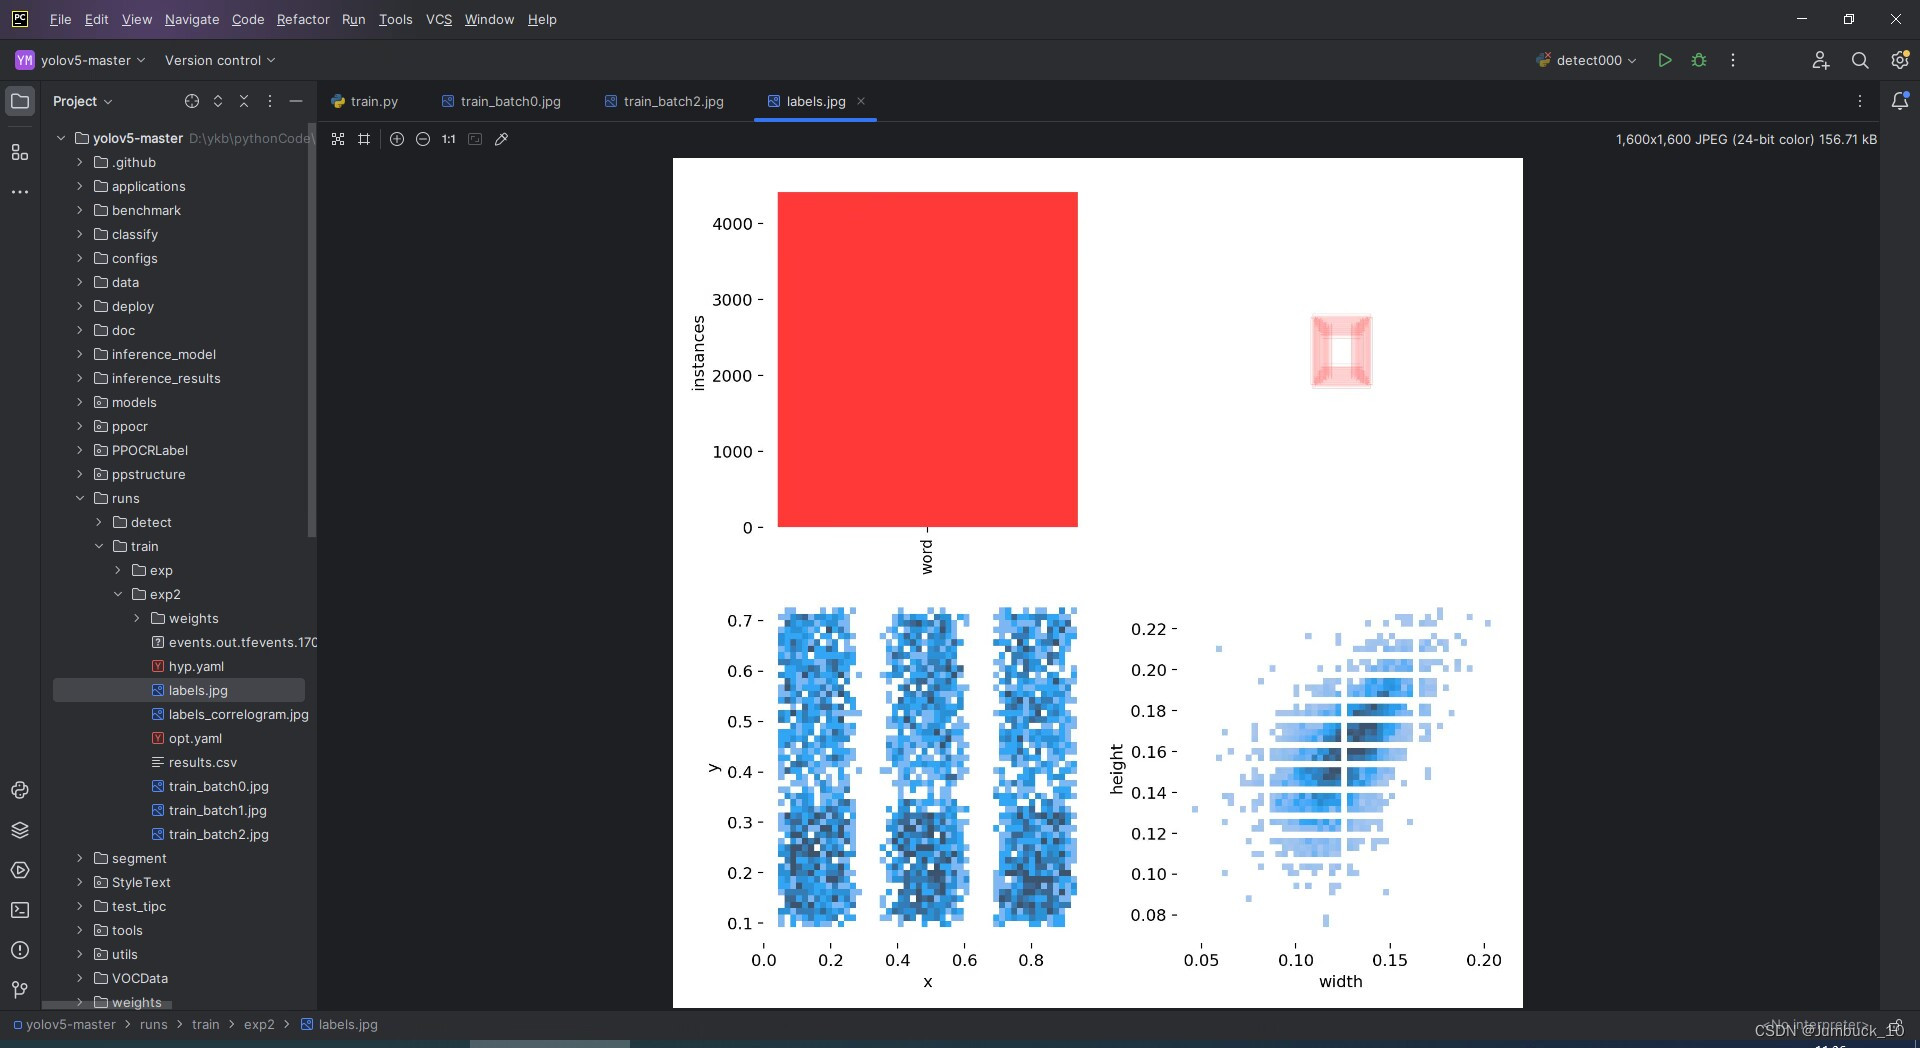Viewport: 1920px width, 1048px height.
Task: Click Project panel horizontal scrollbar
Action: tap(107, 1004)
